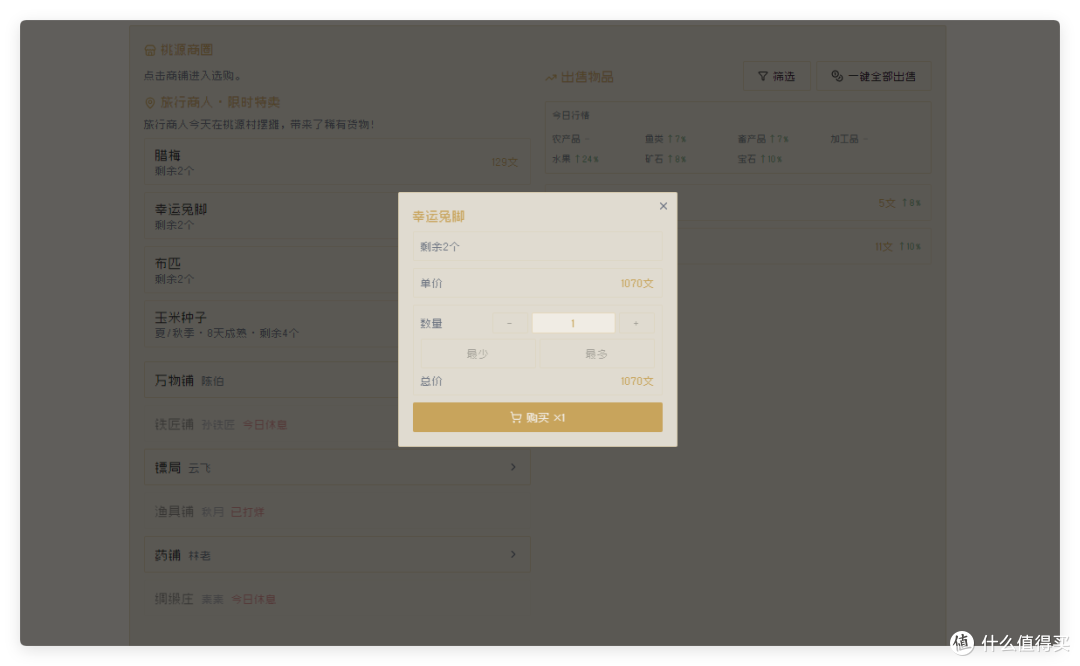Set quantity to 最少
This screenshot has width=1080, height=666.
[x=477, y=354]
